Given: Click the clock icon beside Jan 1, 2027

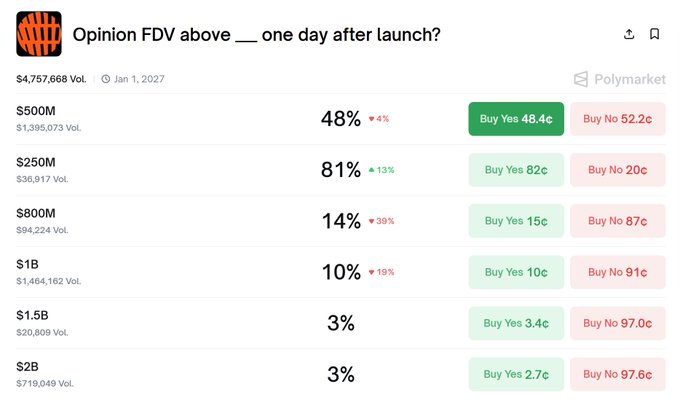Looking at the screenshot, I should click(105, 78).
